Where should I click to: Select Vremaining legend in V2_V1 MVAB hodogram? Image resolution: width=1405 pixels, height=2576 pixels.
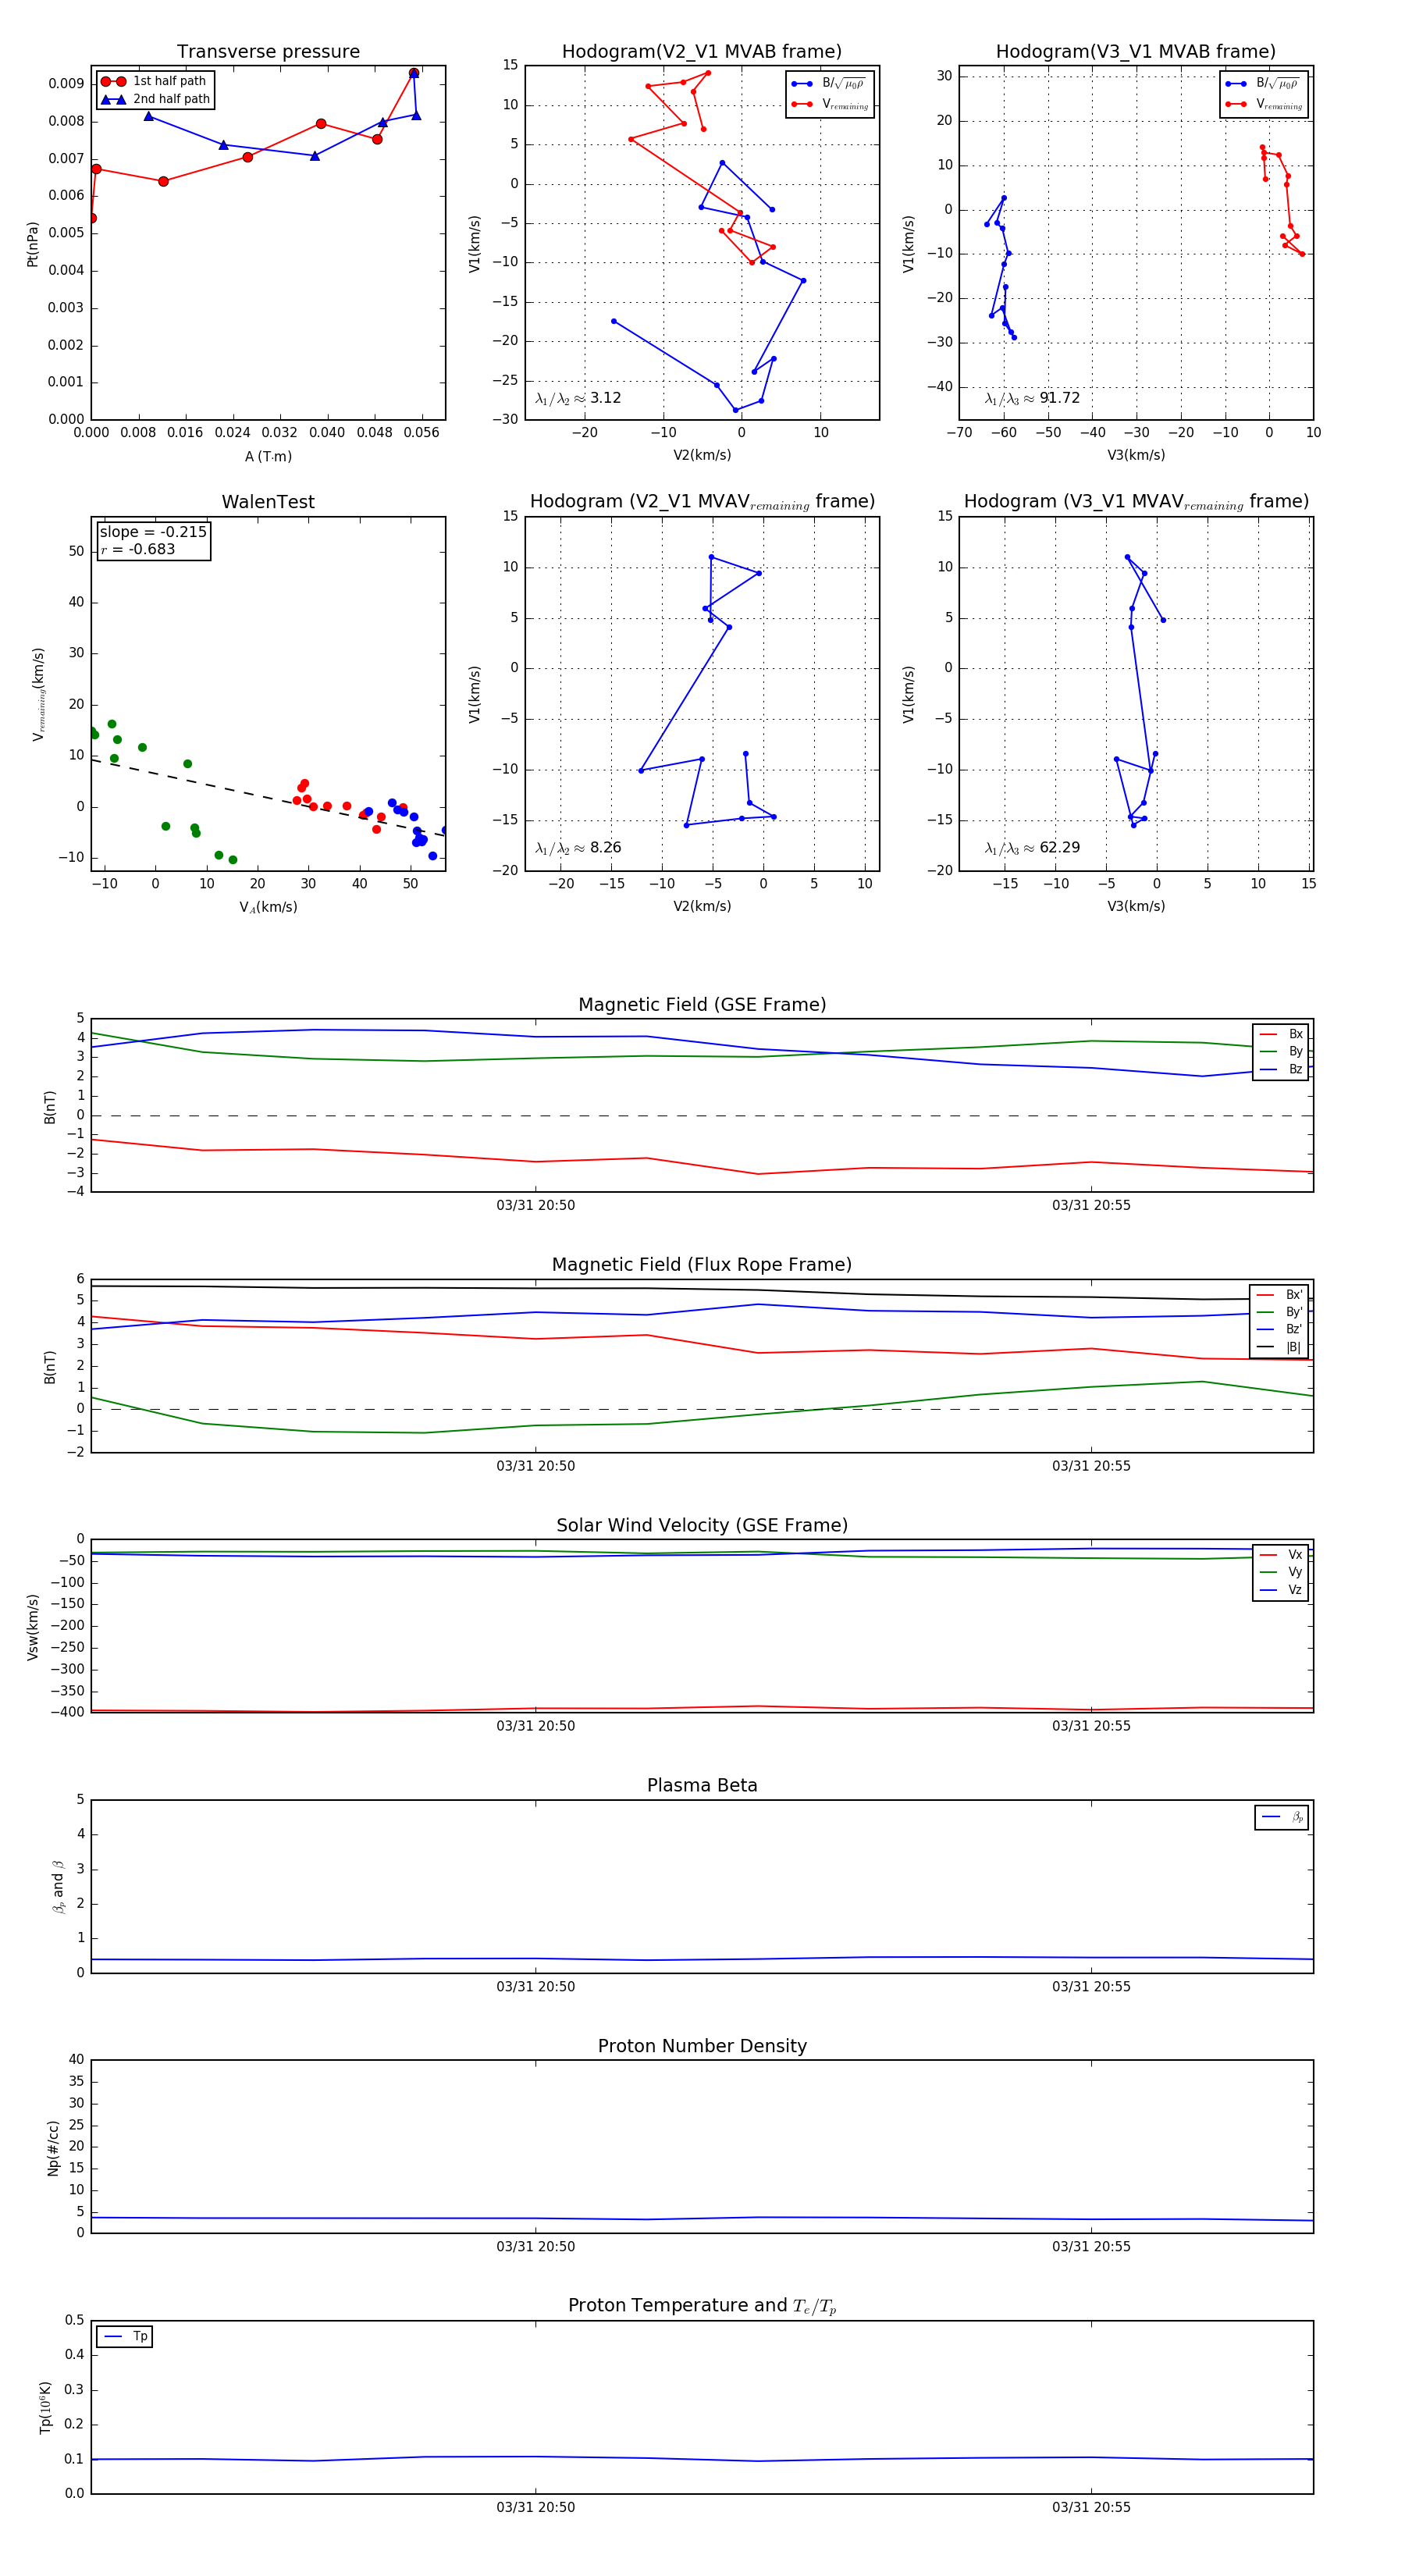830,104
